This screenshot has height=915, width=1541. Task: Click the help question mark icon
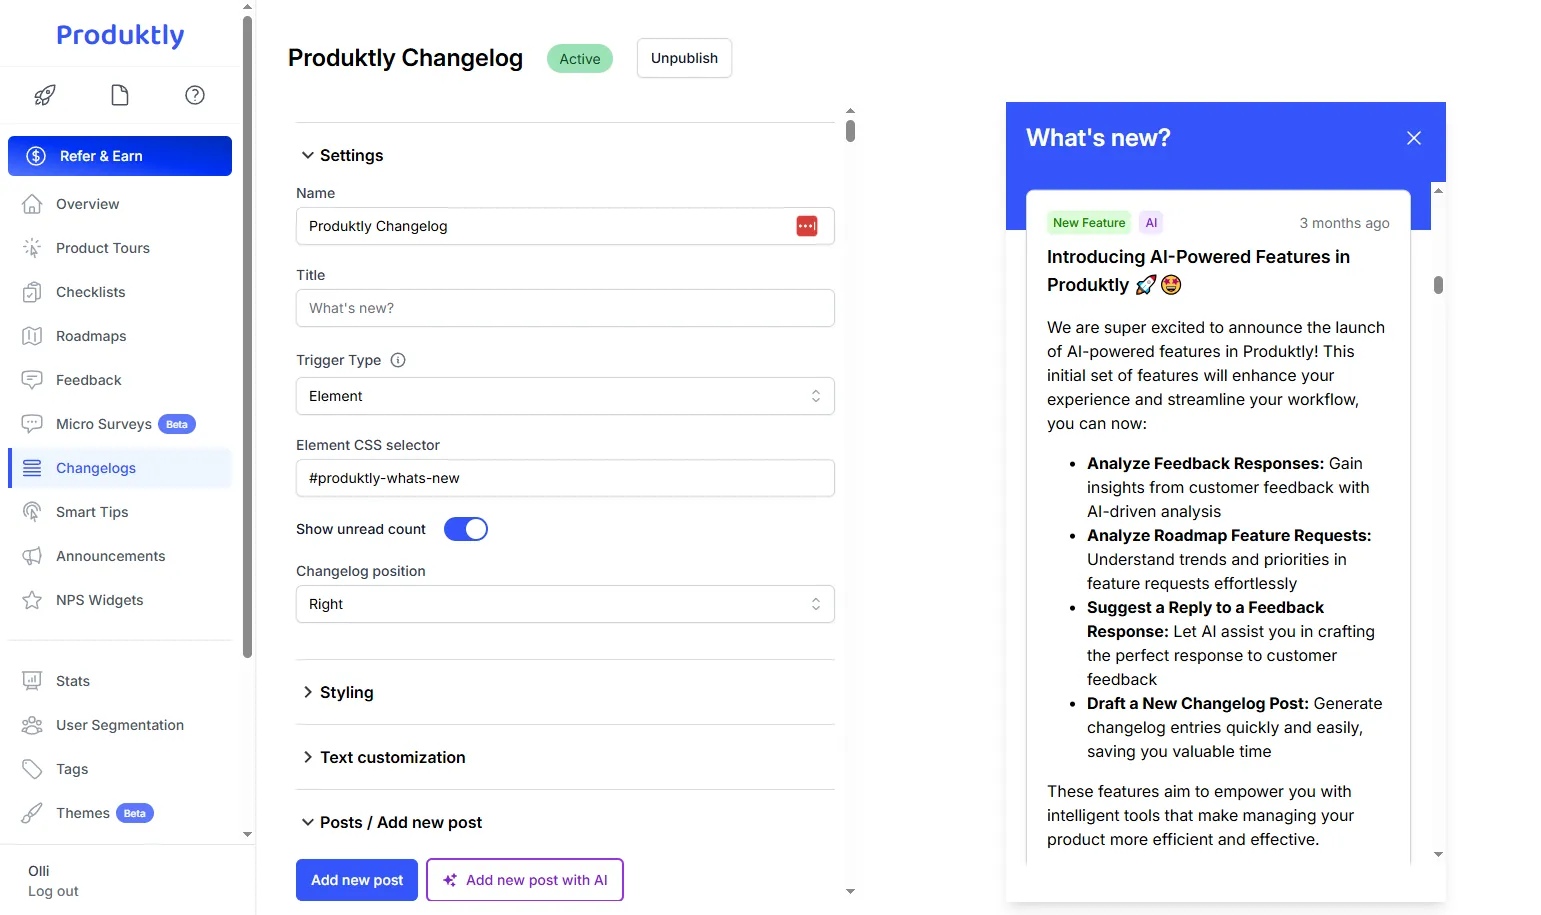(x=195, y=95)
